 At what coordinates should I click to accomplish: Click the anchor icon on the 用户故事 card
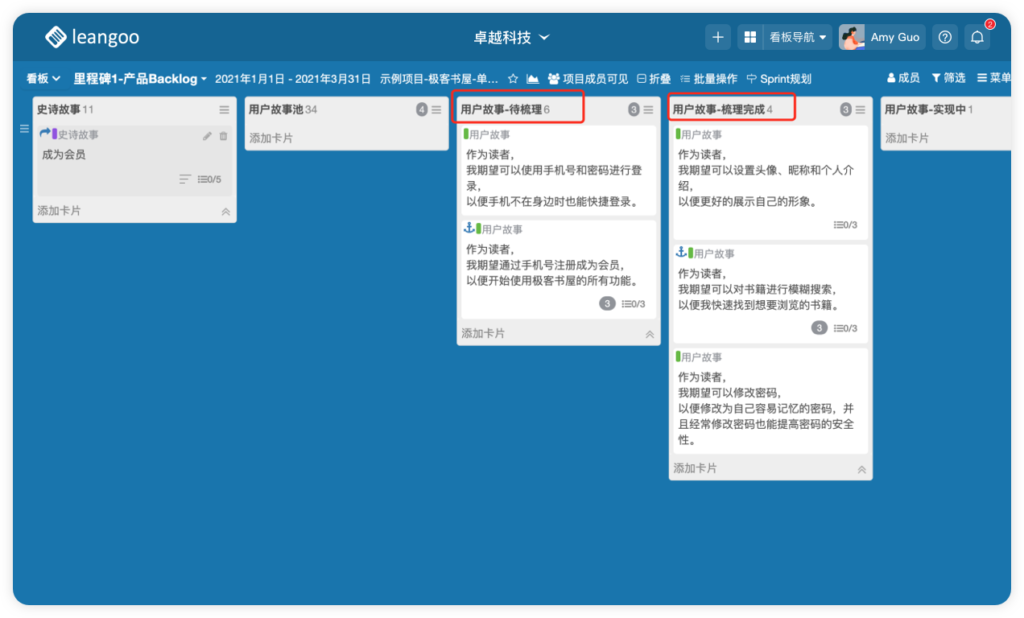click(468, 227)
